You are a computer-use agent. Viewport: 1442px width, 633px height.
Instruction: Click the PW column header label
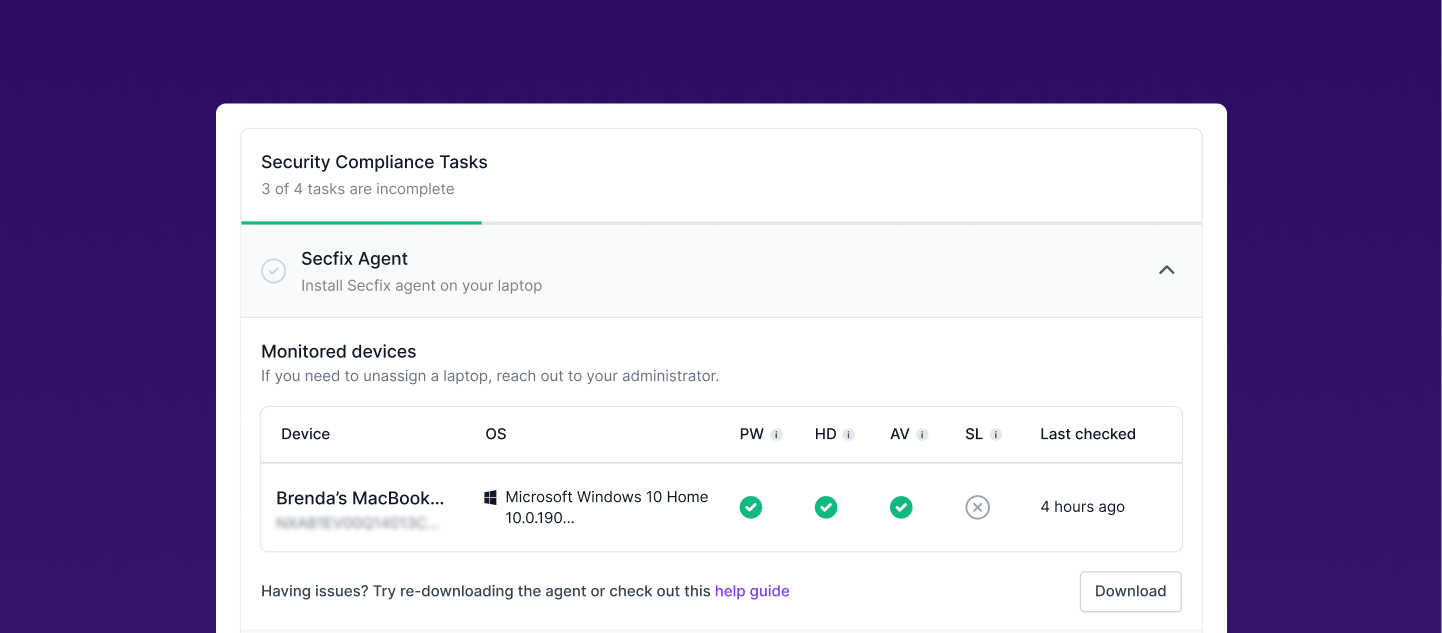(x=752, y=434)
